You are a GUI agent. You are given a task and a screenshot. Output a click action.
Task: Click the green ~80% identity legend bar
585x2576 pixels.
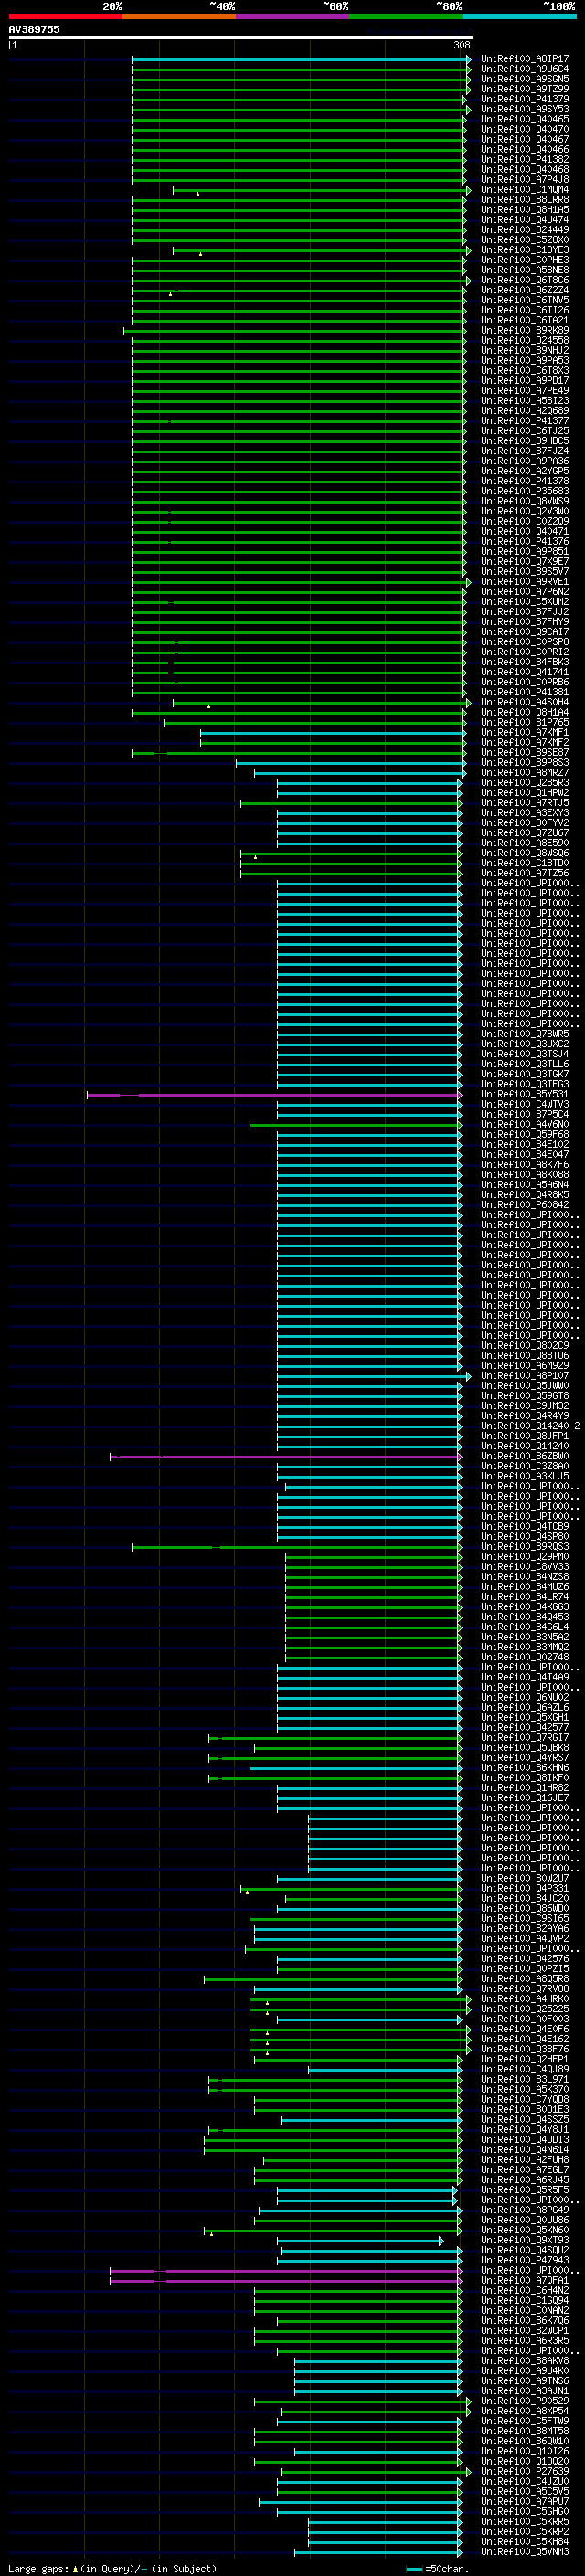click(x=406, y=16)
